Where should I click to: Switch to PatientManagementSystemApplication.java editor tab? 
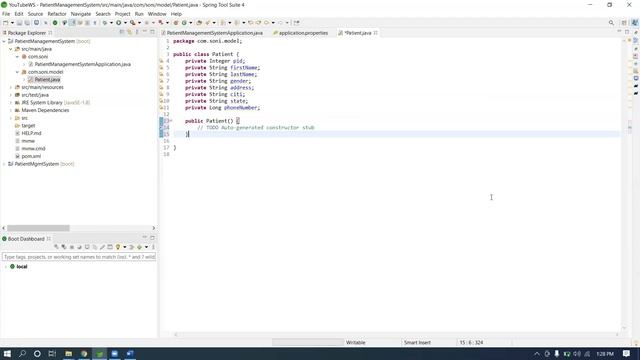(x=214, y=33)
